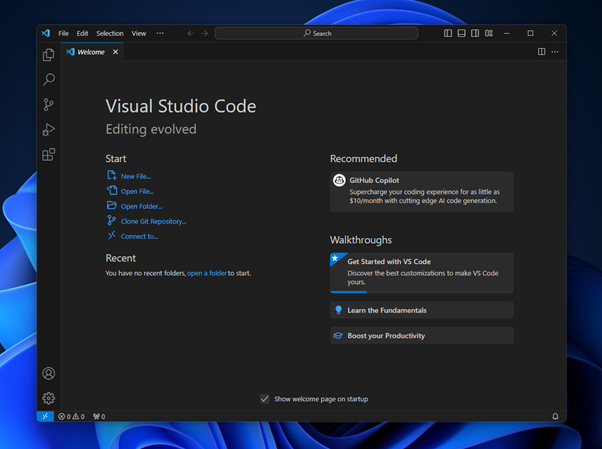Toggle the primary side bar layout button
602x449 pixels.
pos(448,33)
